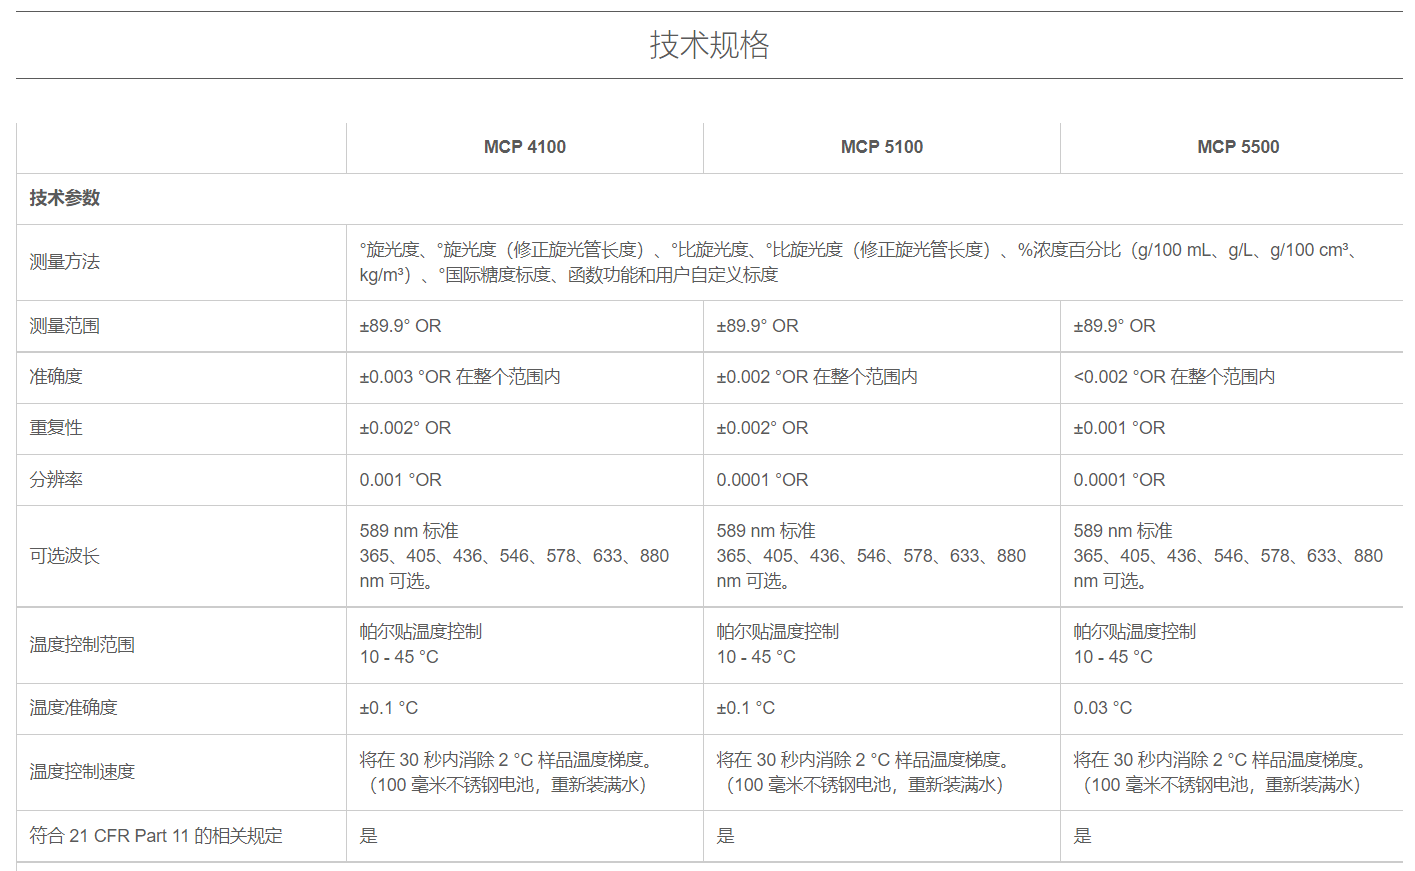
Task: Click the 温度控制范围 row label
Action: (82, 645)
